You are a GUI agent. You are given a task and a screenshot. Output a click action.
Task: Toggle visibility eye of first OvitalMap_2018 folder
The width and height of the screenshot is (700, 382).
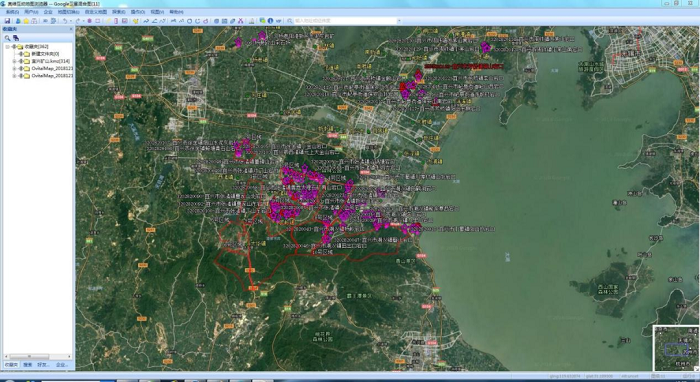pos(21,68)
